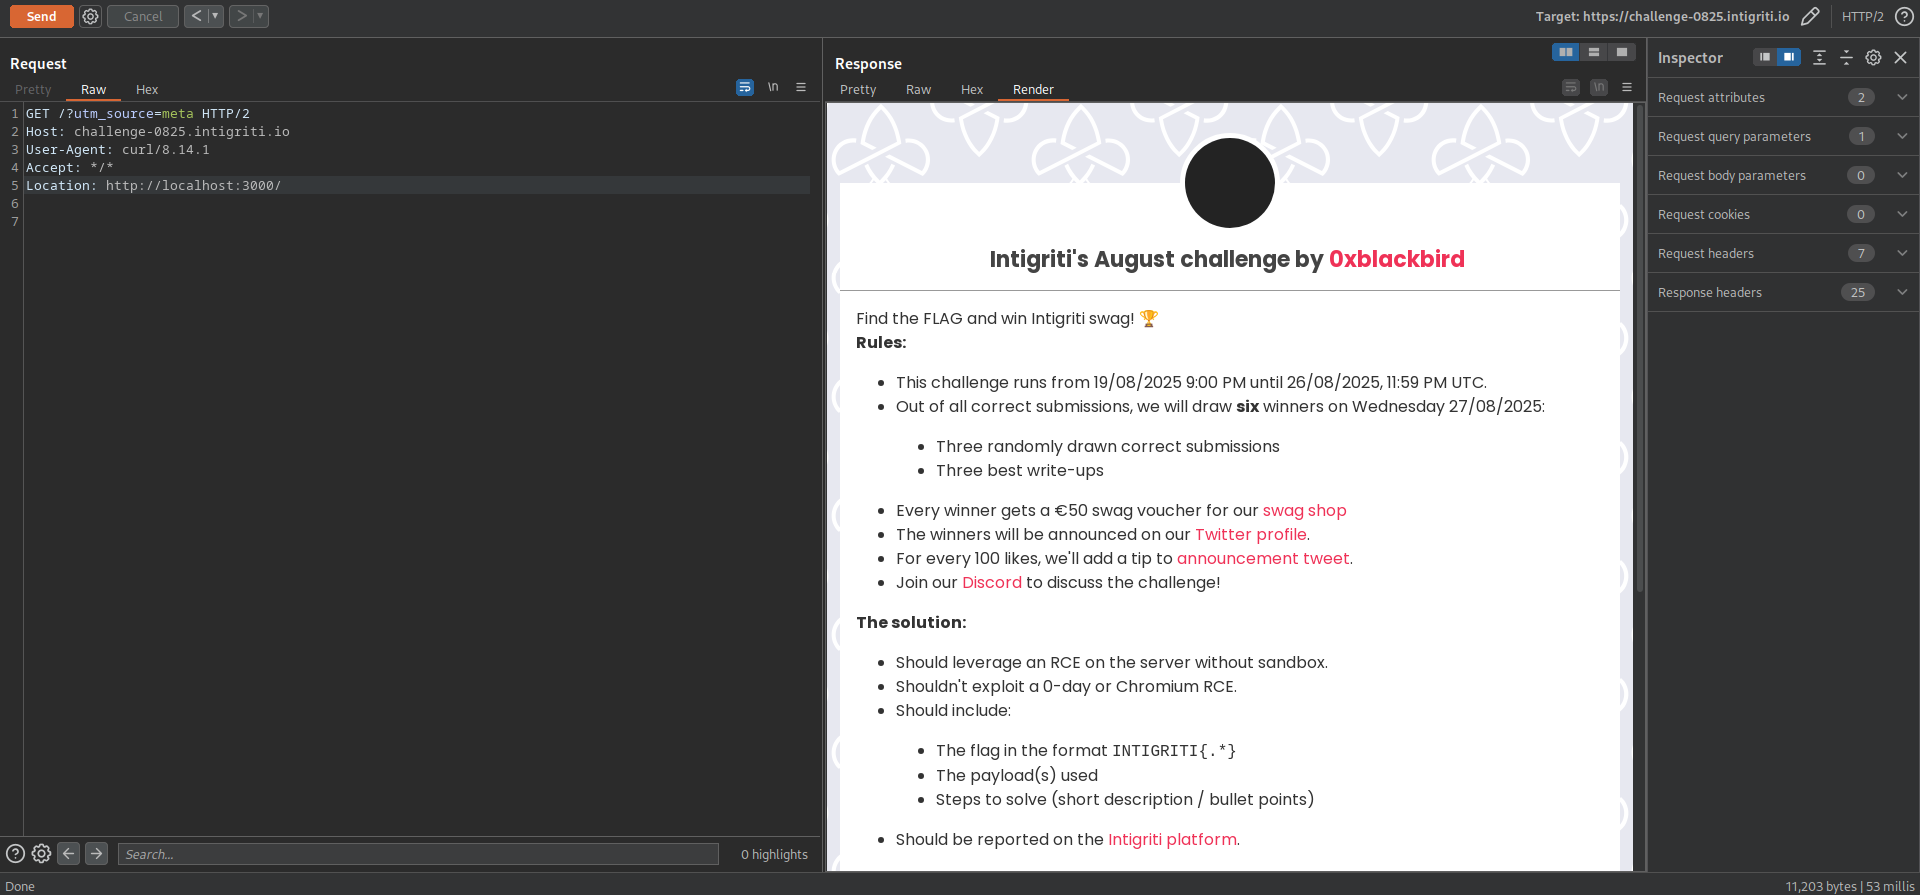1920x895 pixels.
Task: Click the User-Agent curl/8.14.1 line
Action: point(118,149)
